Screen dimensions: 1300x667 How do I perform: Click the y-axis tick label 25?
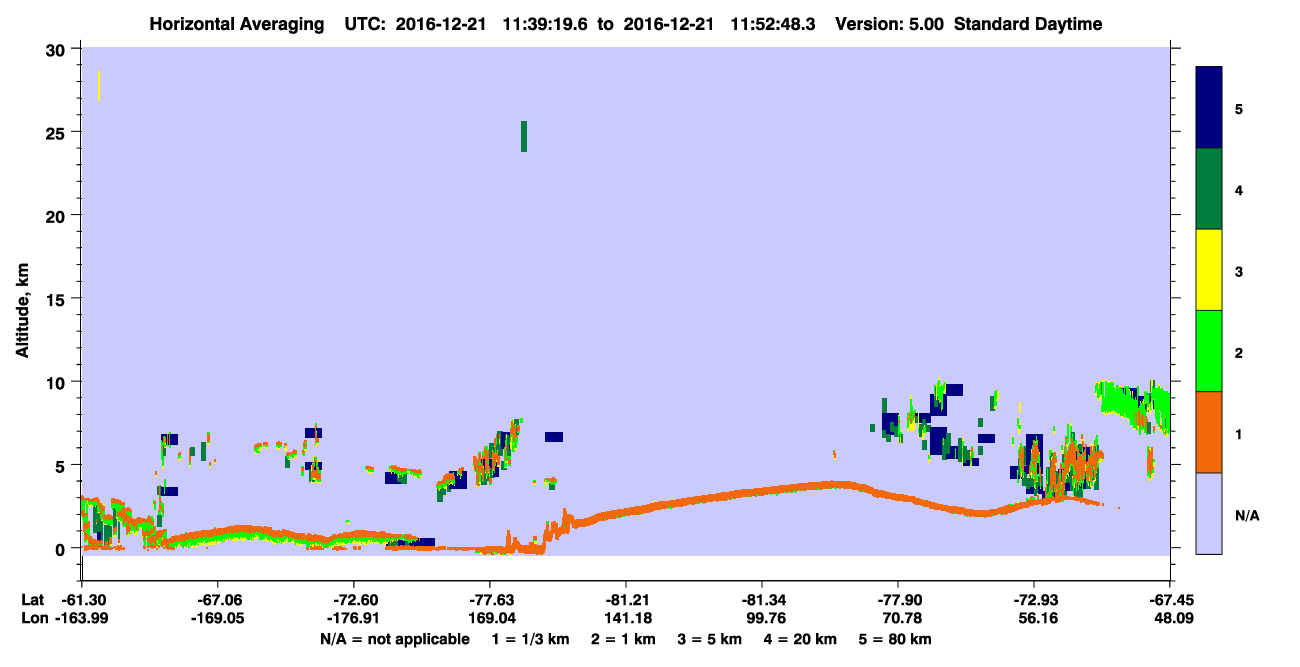[58, 132]
